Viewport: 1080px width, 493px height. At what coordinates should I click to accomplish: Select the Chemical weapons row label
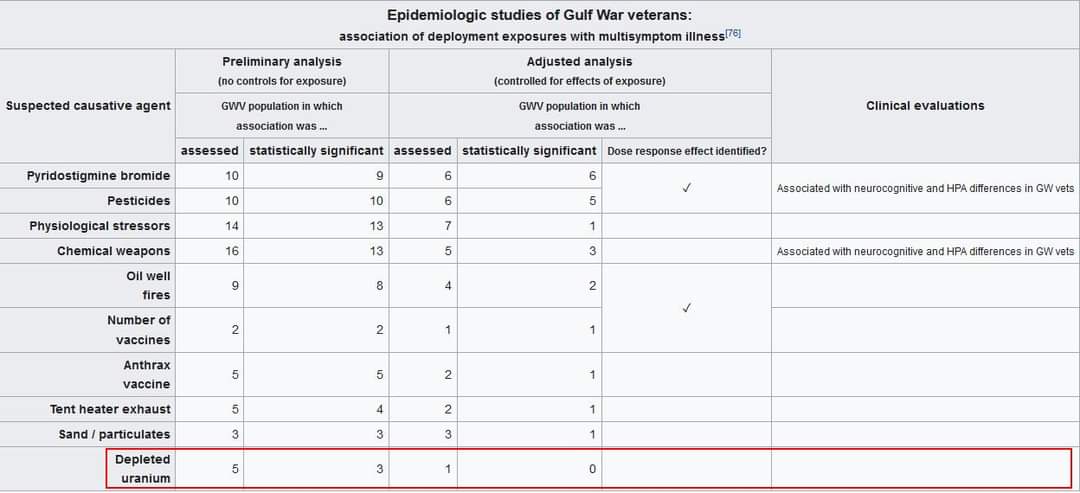[x=114, y=251]
